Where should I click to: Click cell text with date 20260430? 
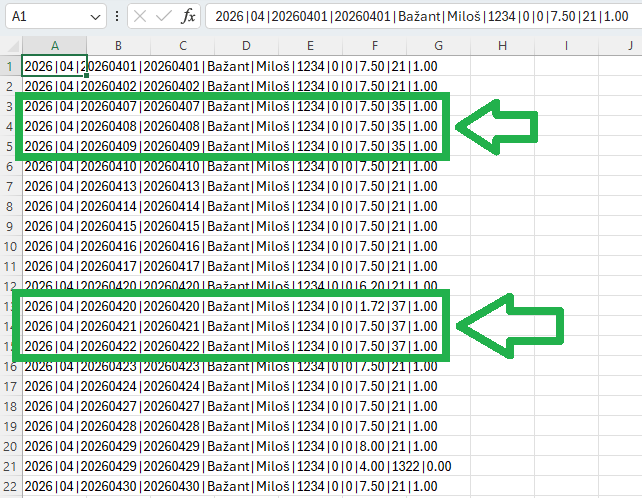(231, 487)
